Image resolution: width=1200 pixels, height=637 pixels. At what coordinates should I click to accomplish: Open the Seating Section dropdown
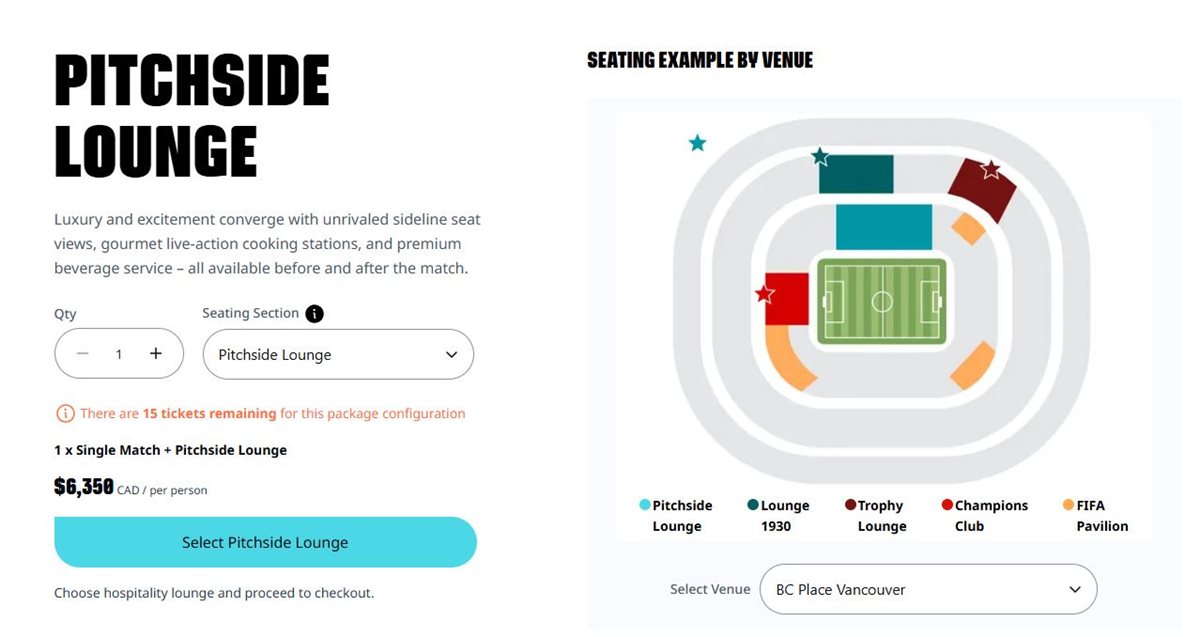(x=338, y=355)
